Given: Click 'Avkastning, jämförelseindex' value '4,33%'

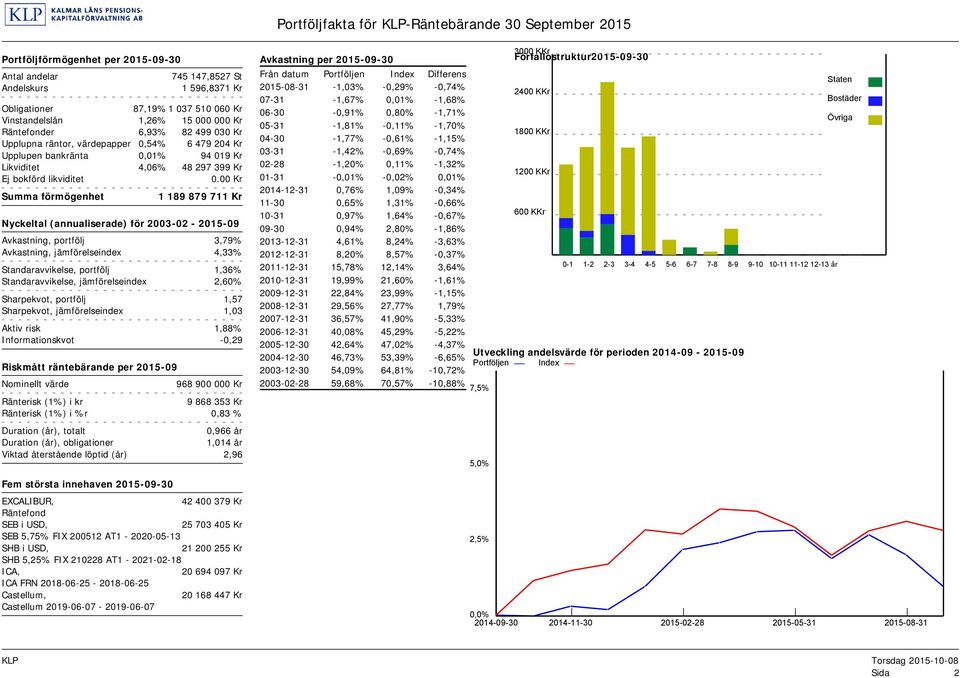Looking at the screenshot, I should pyautogui.click(x=227, y=252).
